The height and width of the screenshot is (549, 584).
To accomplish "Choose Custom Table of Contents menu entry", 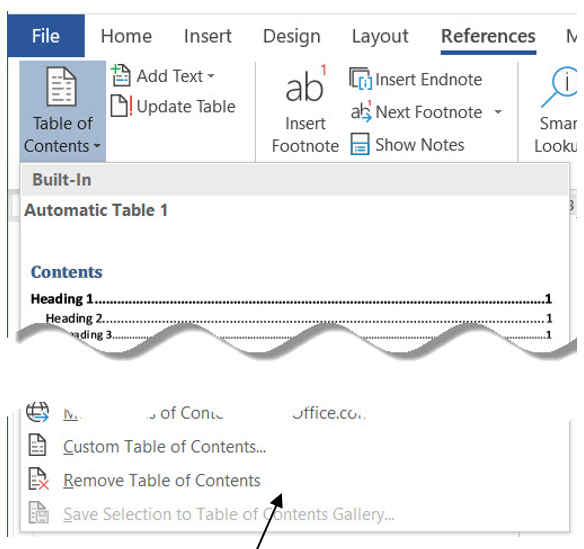I will 165,447.
